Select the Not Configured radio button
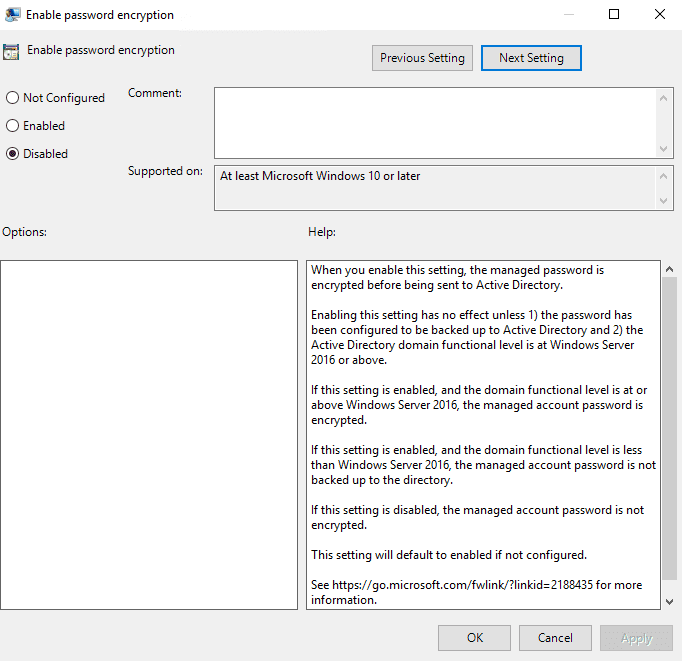The height and width of the screenshot is (661, 682). 13,98
